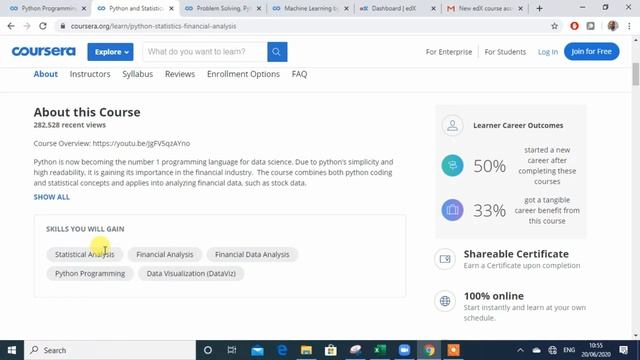Jump to the Syllabus section
Image resolution: width=640 pixels, height=360 pixels.
[138, 74]
